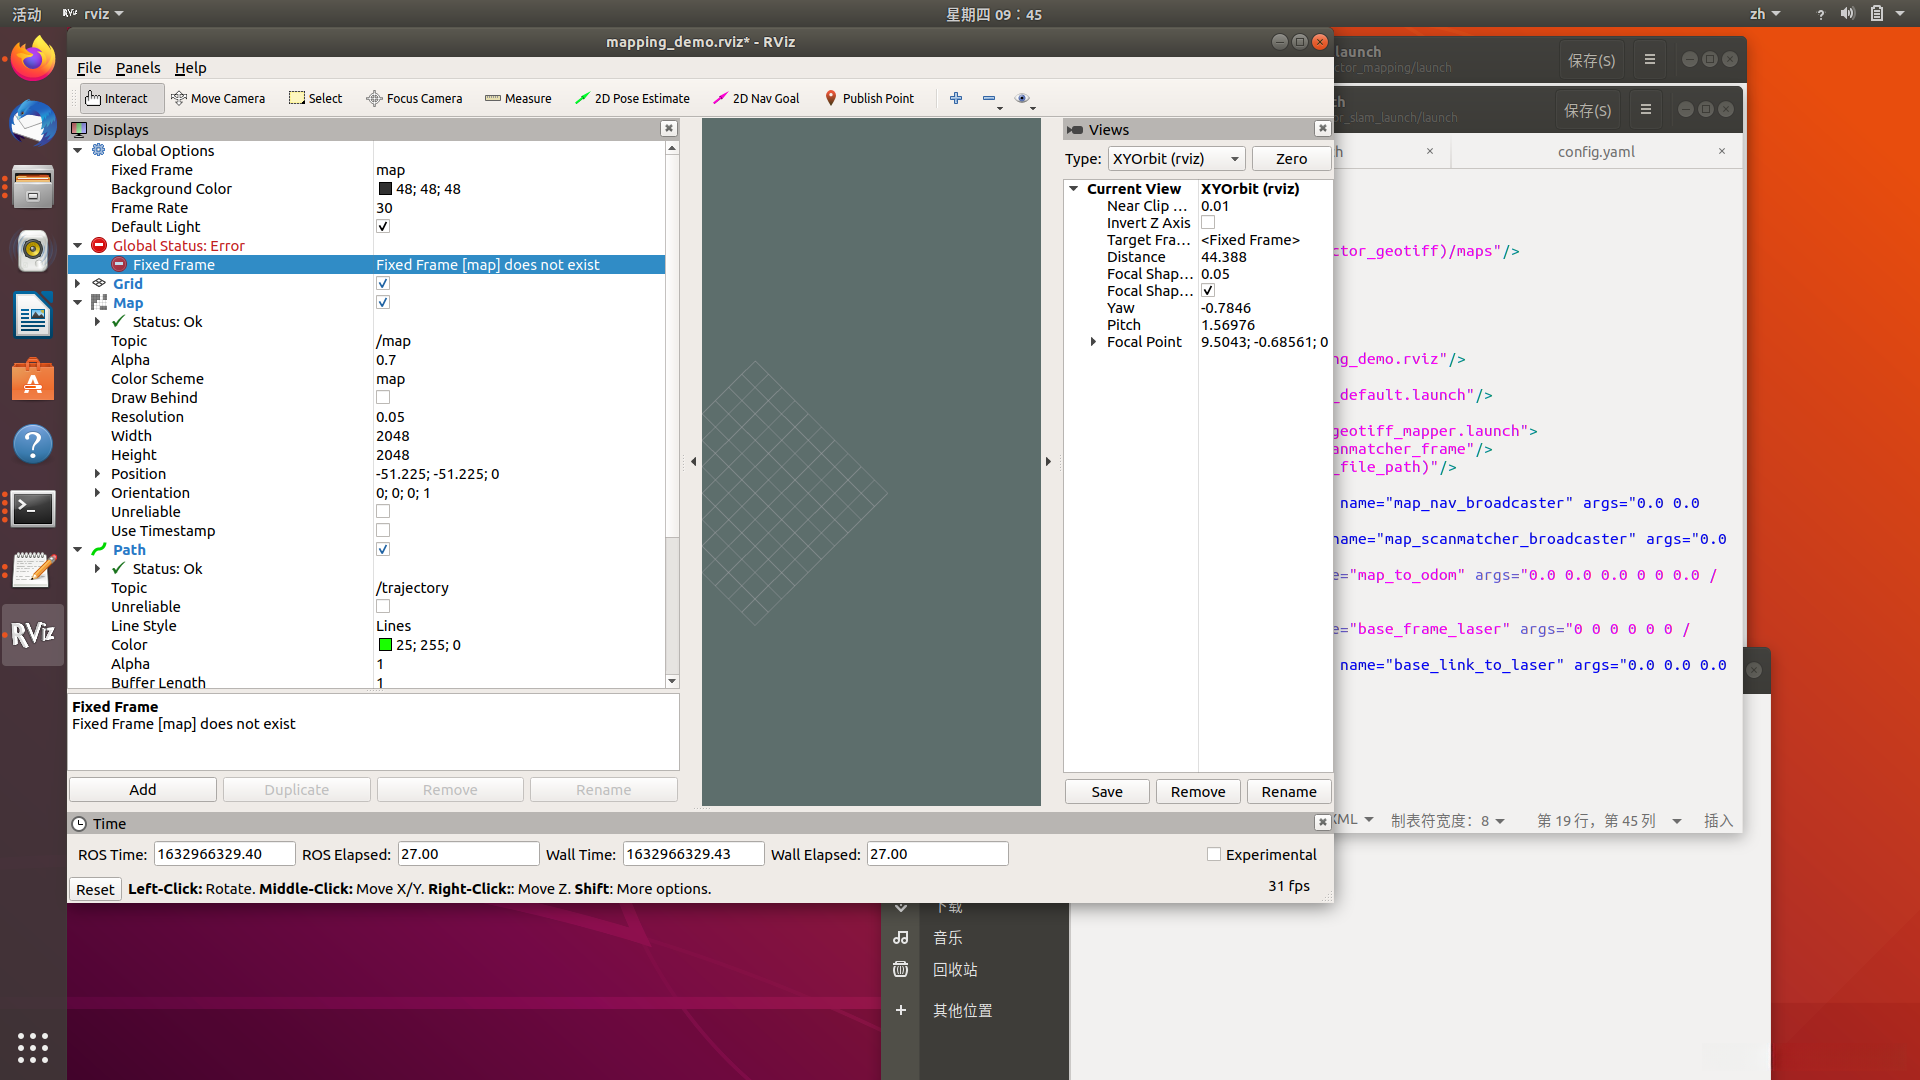Toggle the Default Light checkbox
The width and height of the screenshot is (1920, 1080).
coord(383,227)
